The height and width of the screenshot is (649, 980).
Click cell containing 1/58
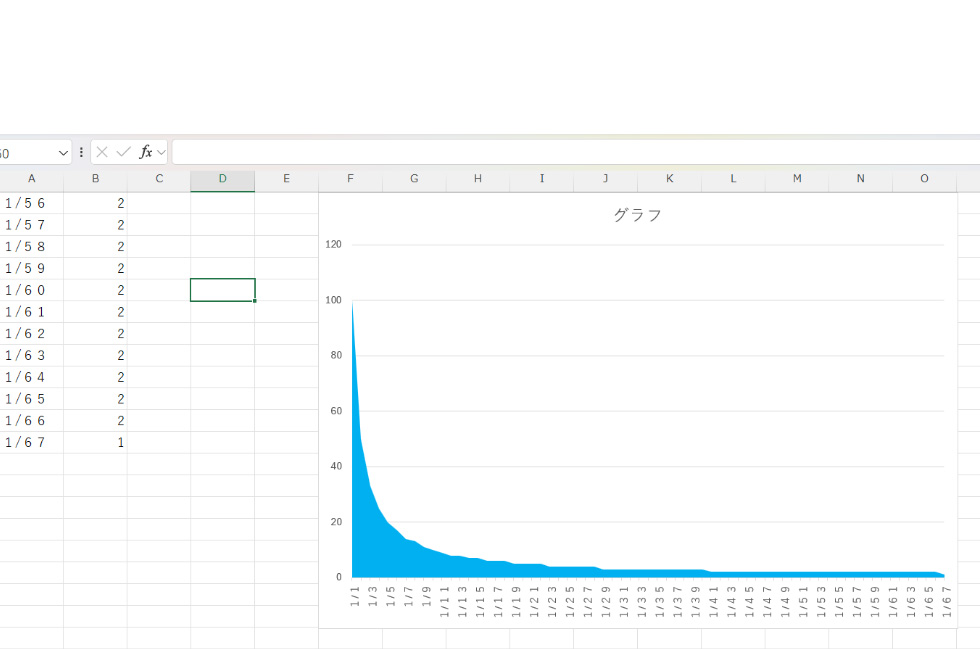[x=31, y=246]
